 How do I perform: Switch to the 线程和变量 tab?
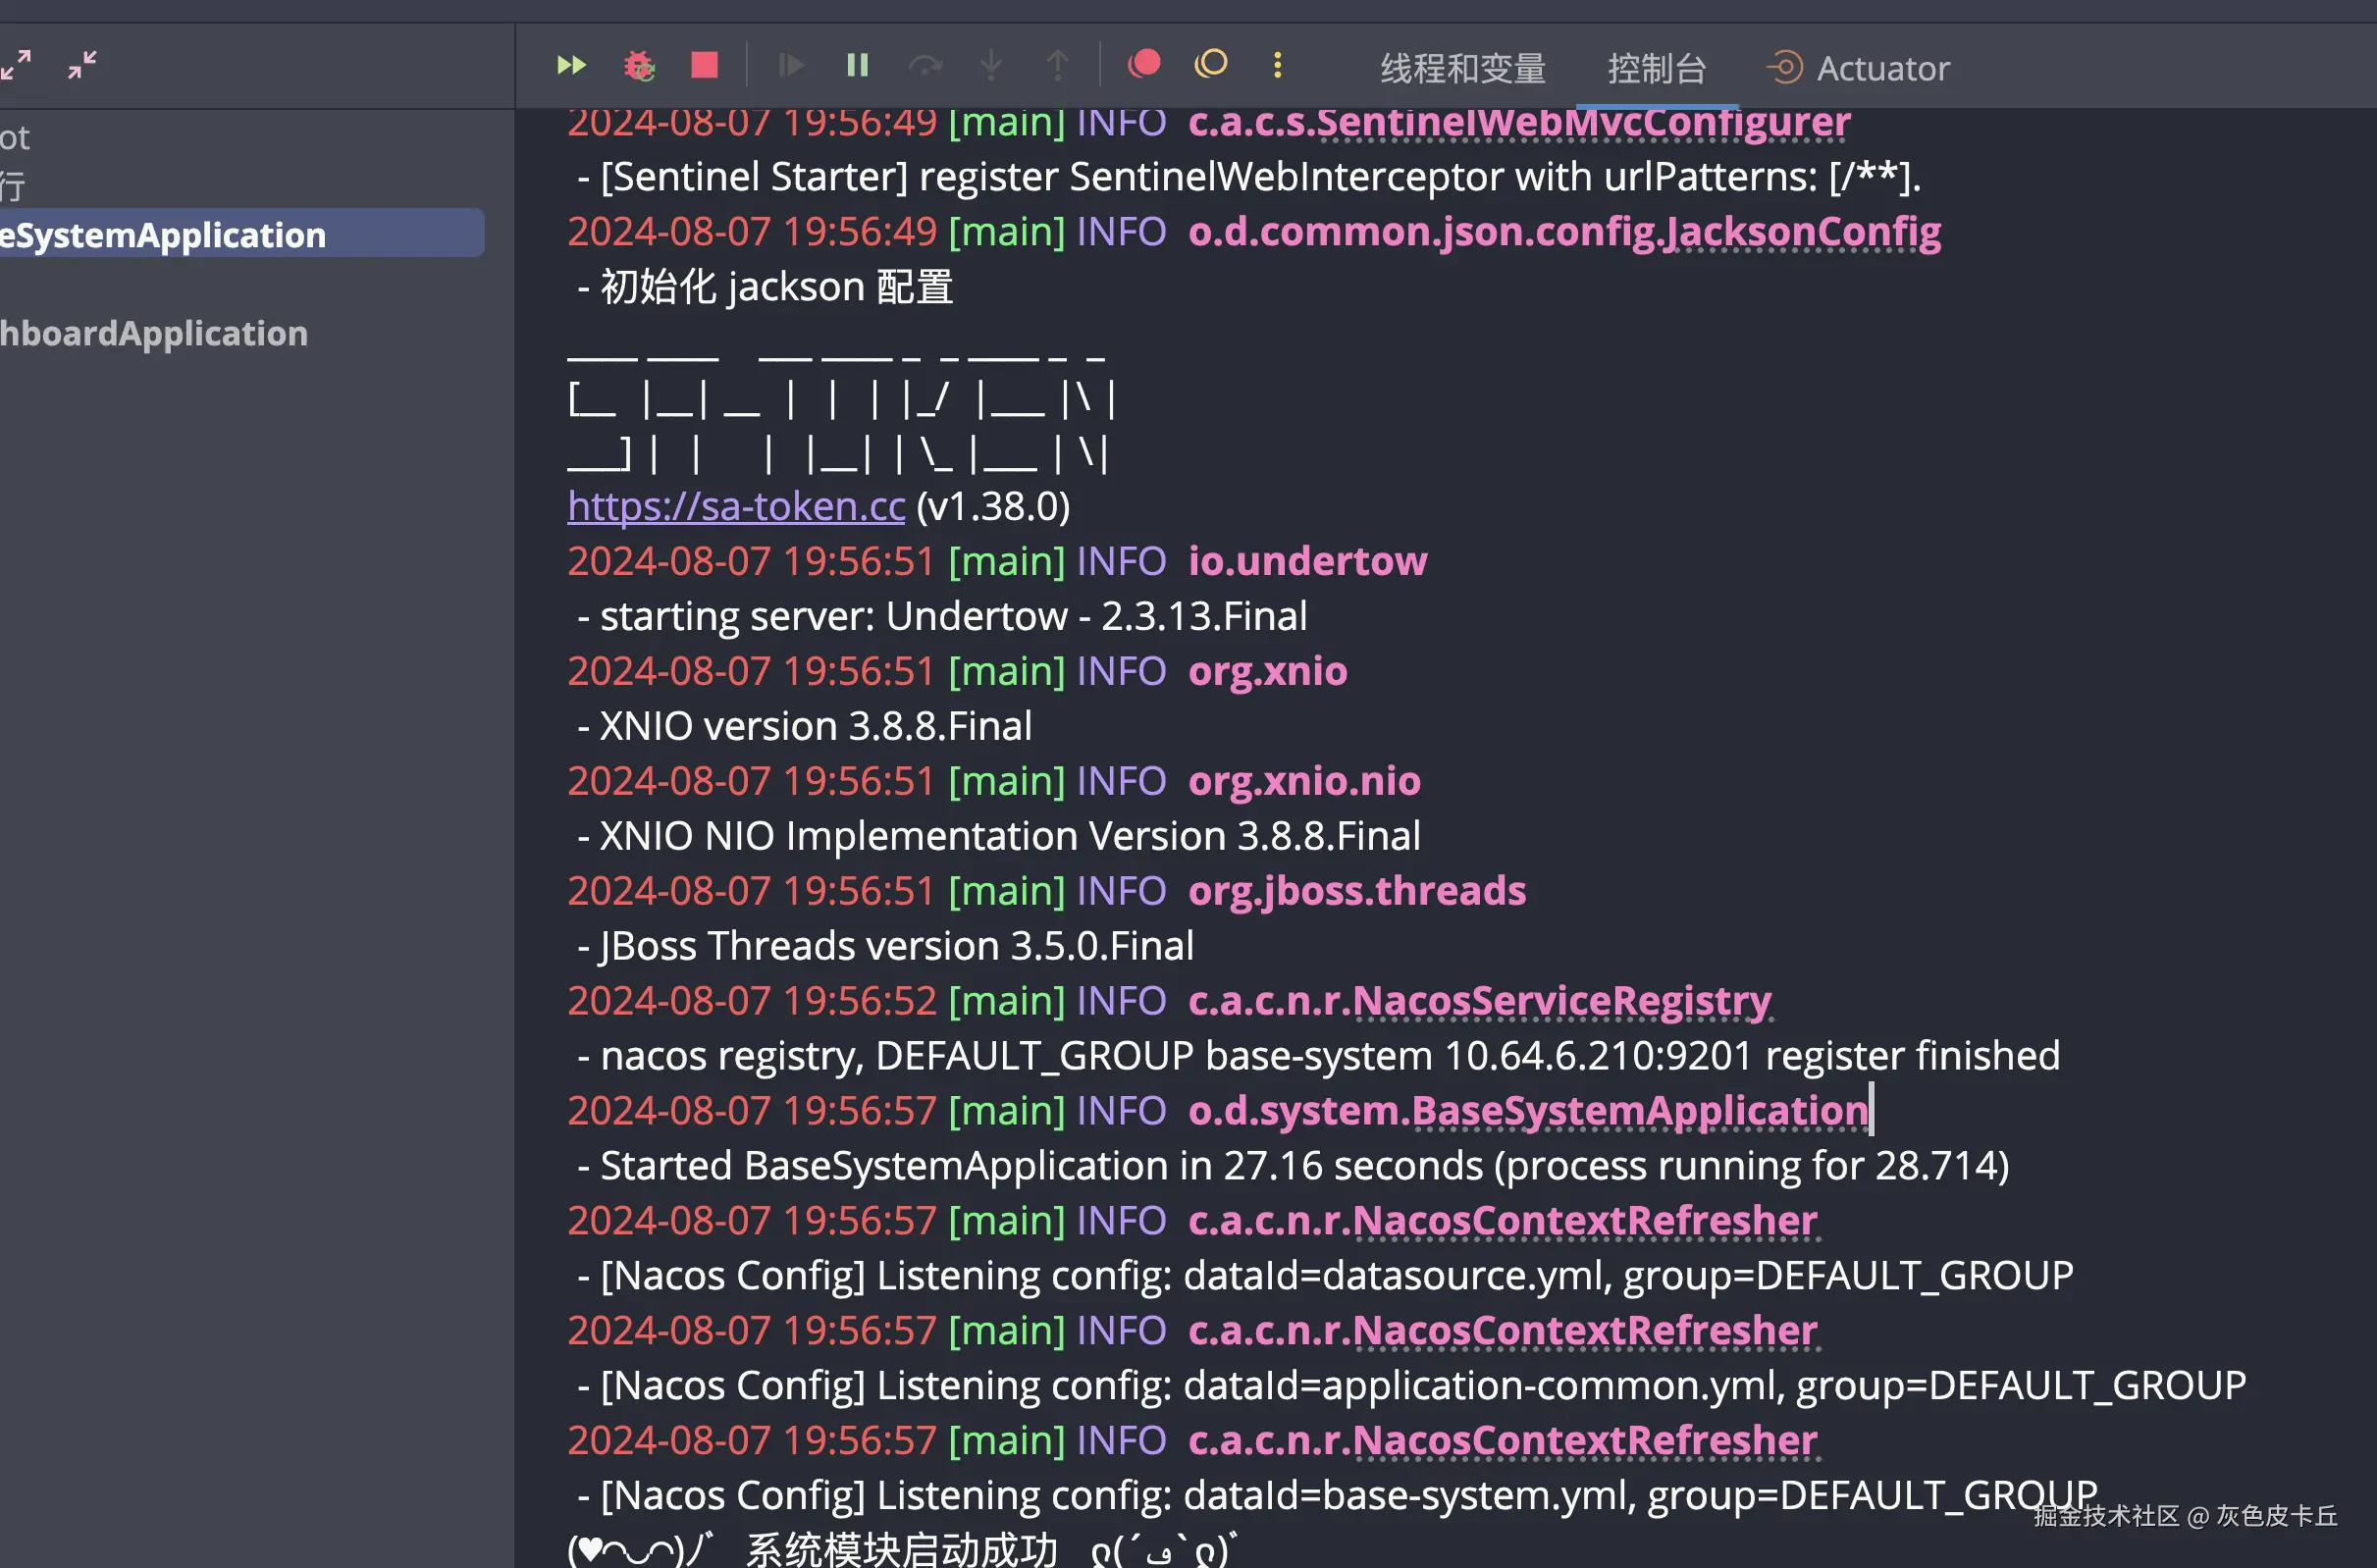click(x=1461, y=67)
